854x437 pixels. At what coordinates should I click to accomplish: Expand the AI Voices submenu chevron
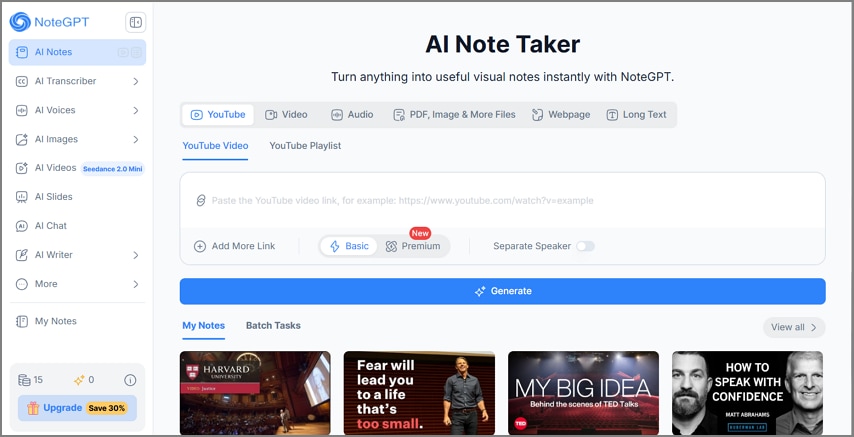coord(136,111)
